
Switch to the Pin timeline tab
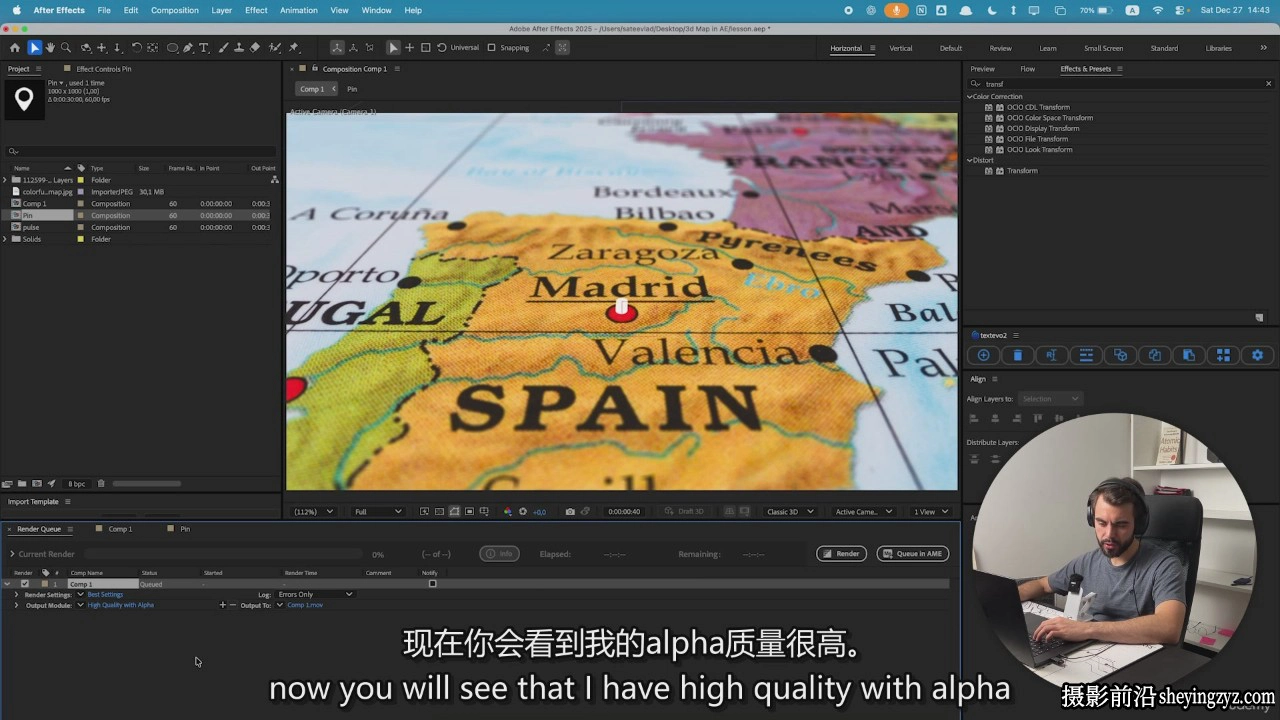(185, 529)
